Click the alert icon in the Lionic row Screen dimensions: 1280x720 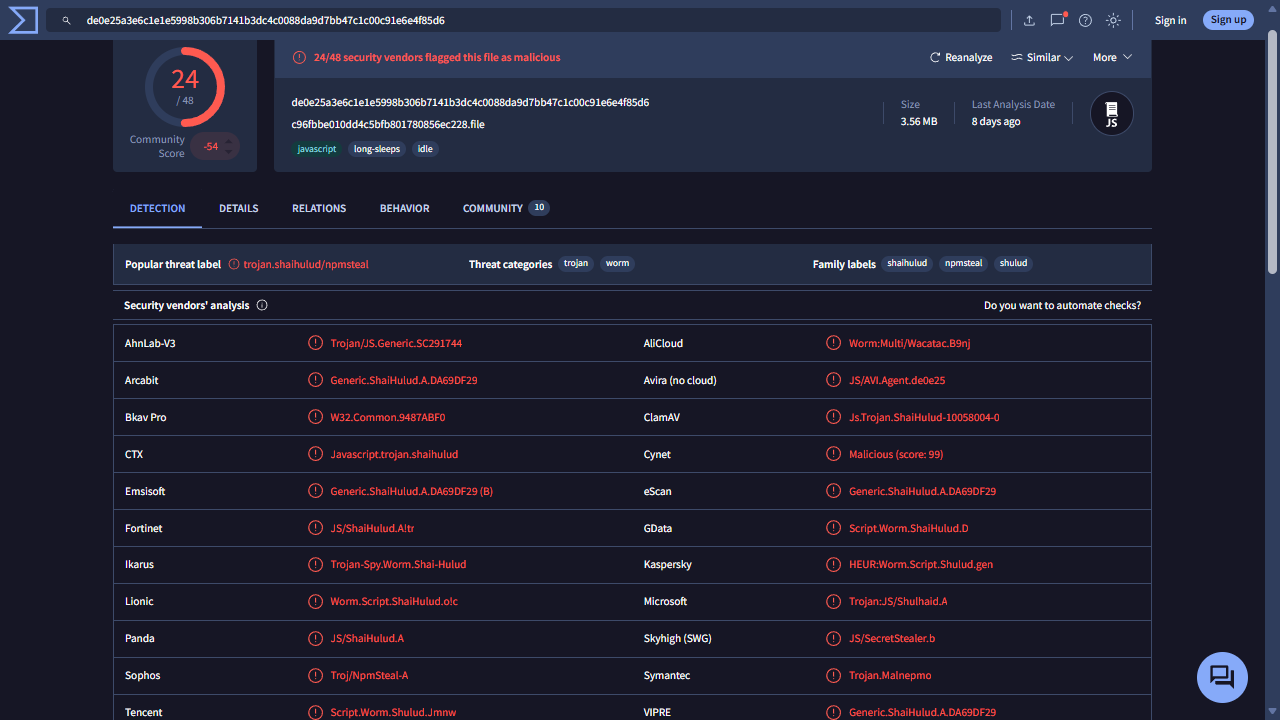315,601
